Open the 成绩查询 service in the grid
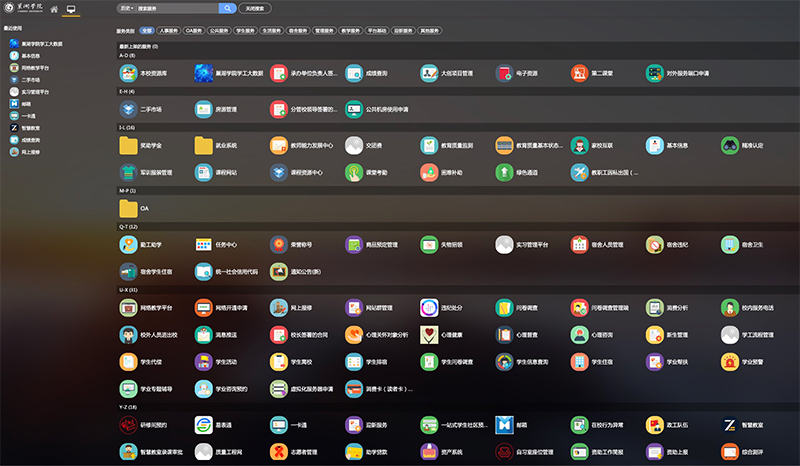This screenshot has width=800, height=466. (x=353, y=73)
